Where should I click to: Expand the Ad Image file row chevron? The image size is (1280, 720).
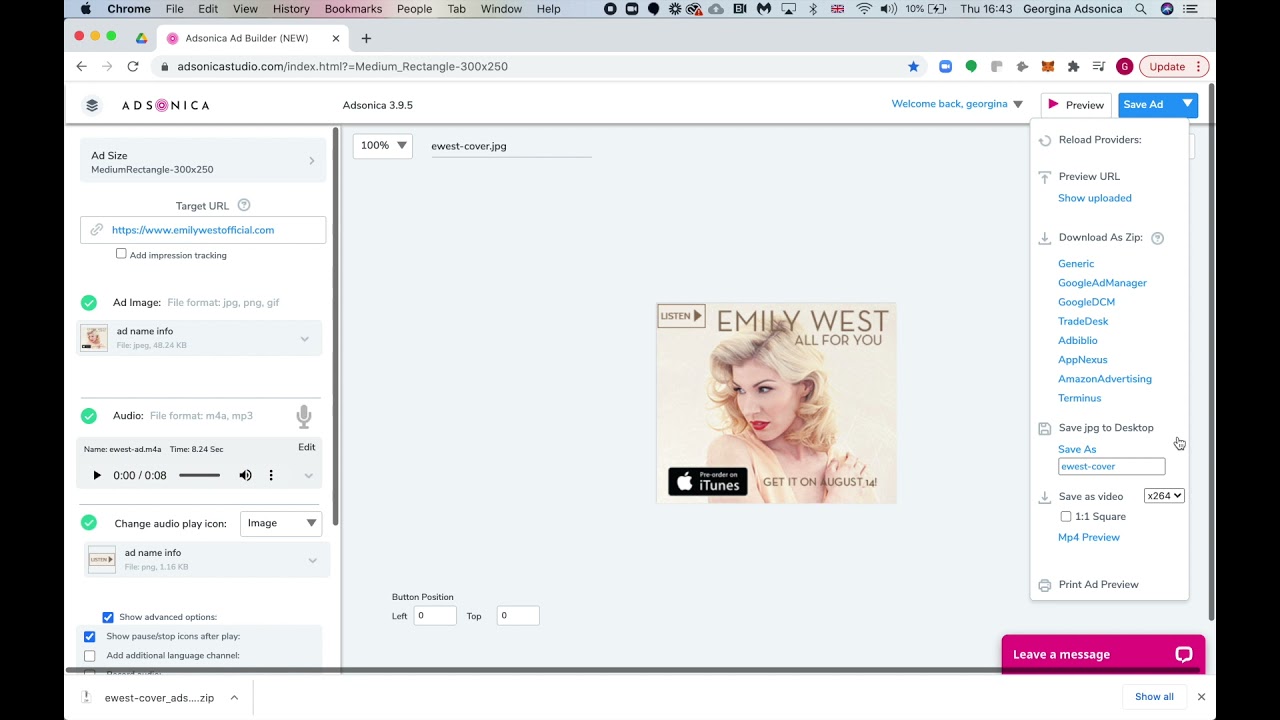click(305, 339)
